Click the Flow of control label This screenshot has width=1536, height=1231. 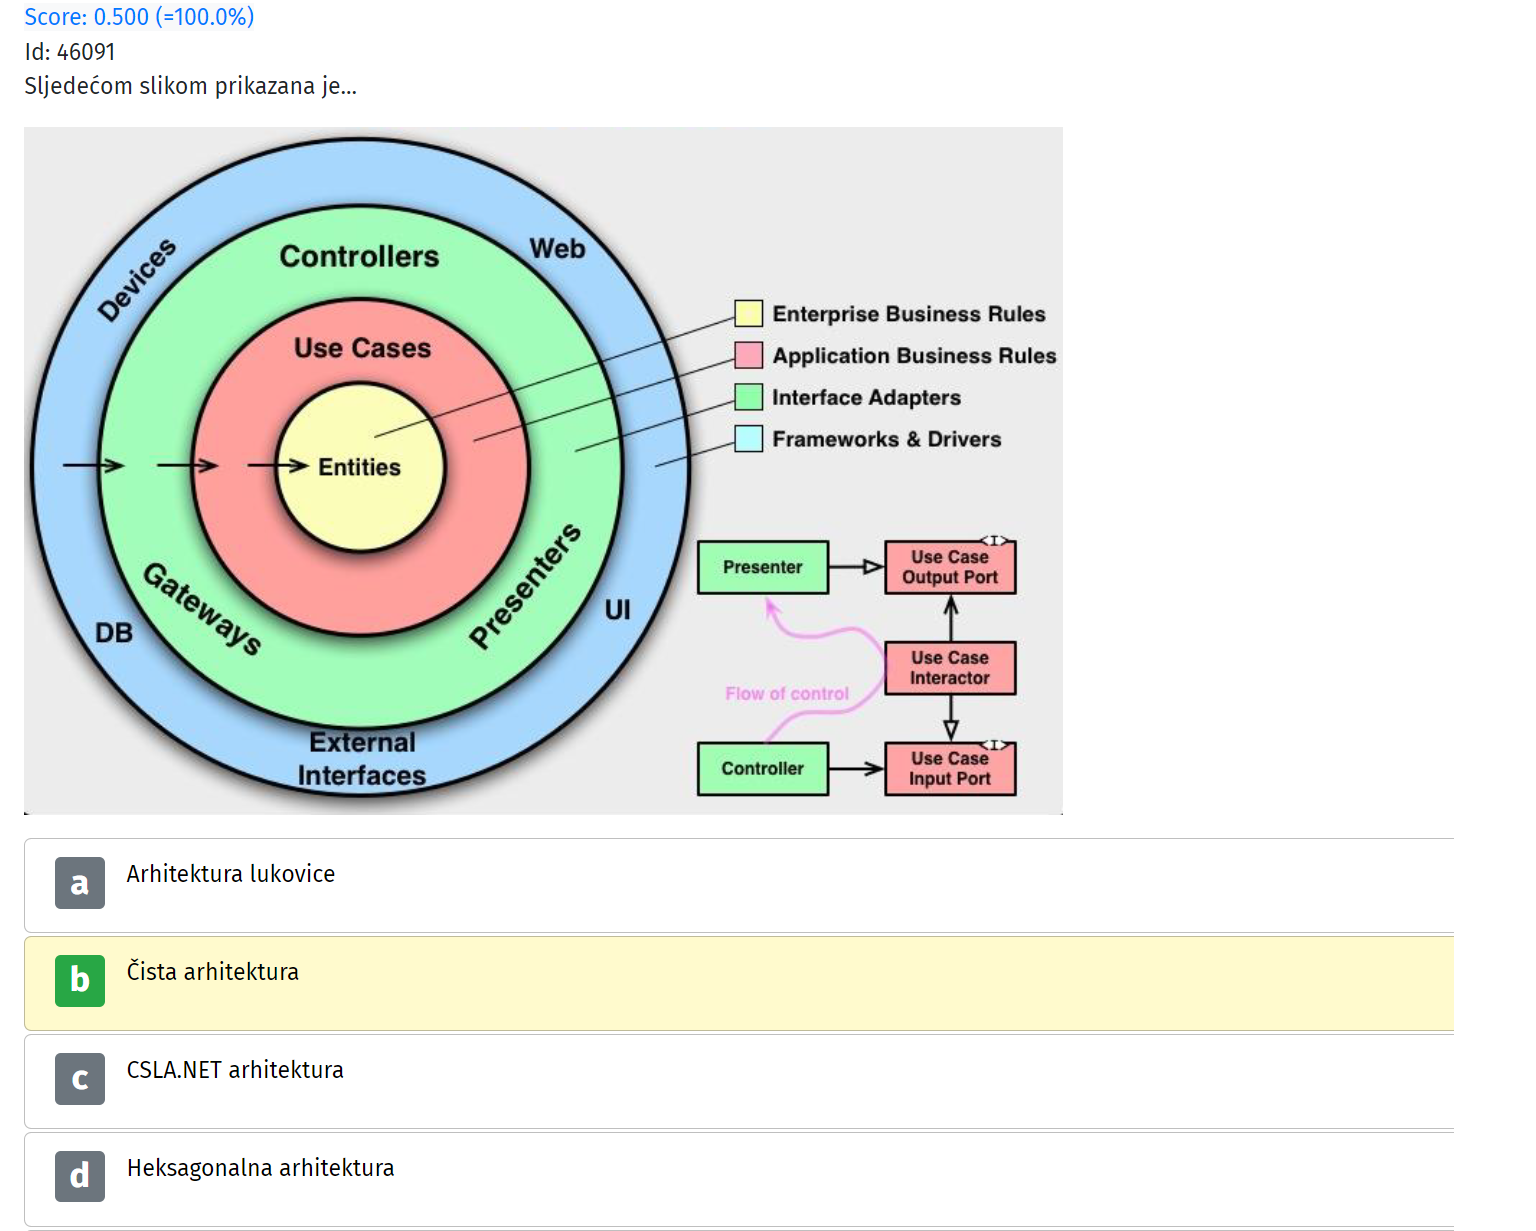[787, 694]
